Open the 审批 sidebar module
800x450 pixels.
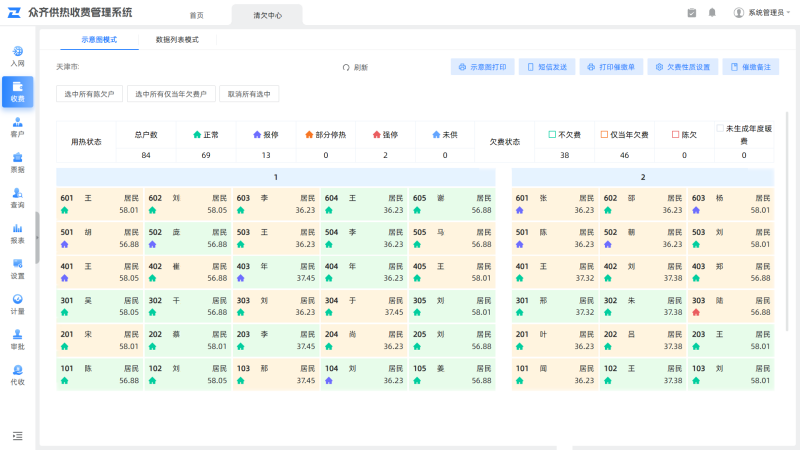(x=17, y=340)
